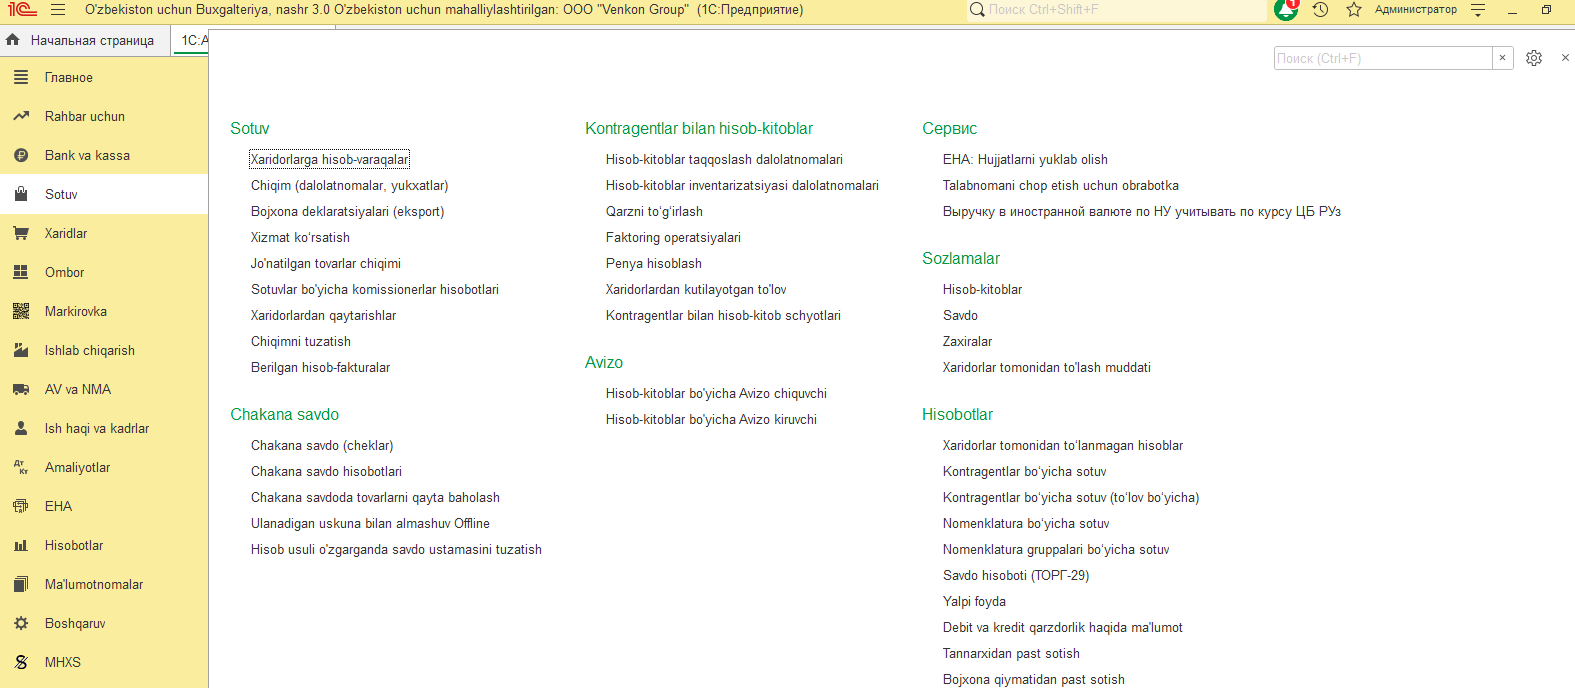Screen dimensions: 1575x688
Task: Open Penya hisoblash
Action: [x=653, y=263]
